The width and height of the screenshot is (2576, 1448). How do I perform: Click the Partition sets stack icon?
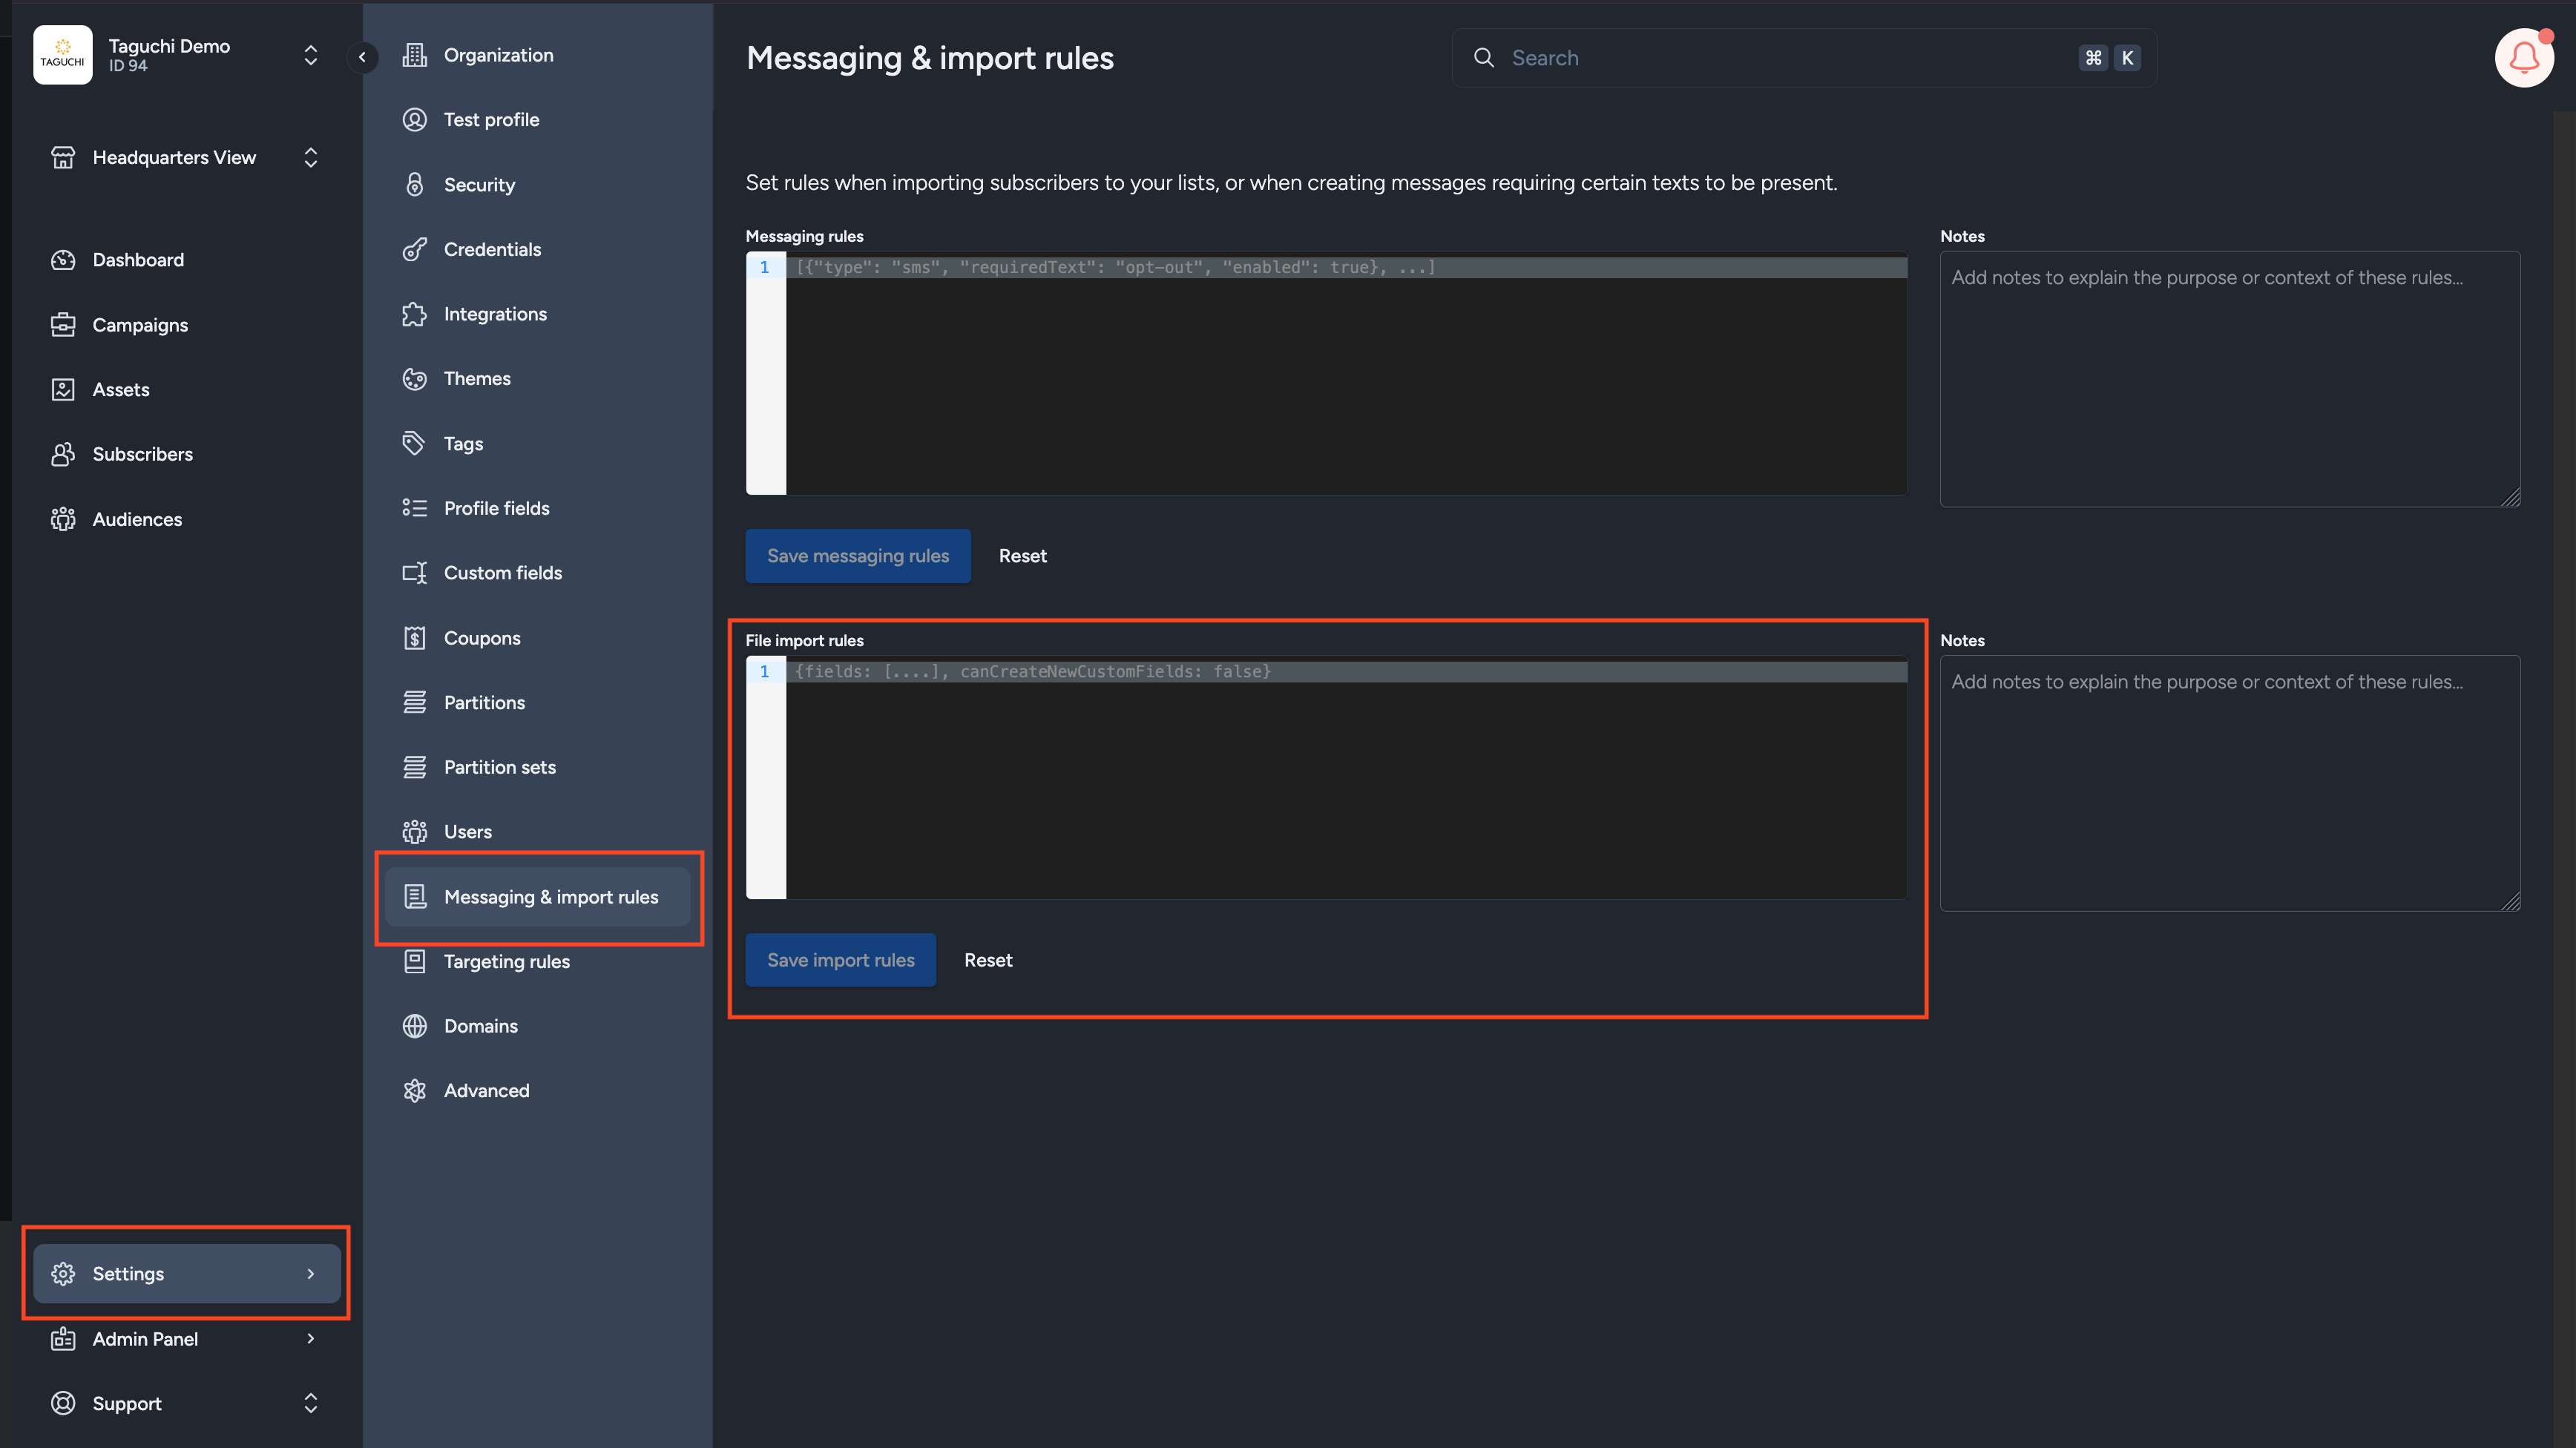click(414, 767)
